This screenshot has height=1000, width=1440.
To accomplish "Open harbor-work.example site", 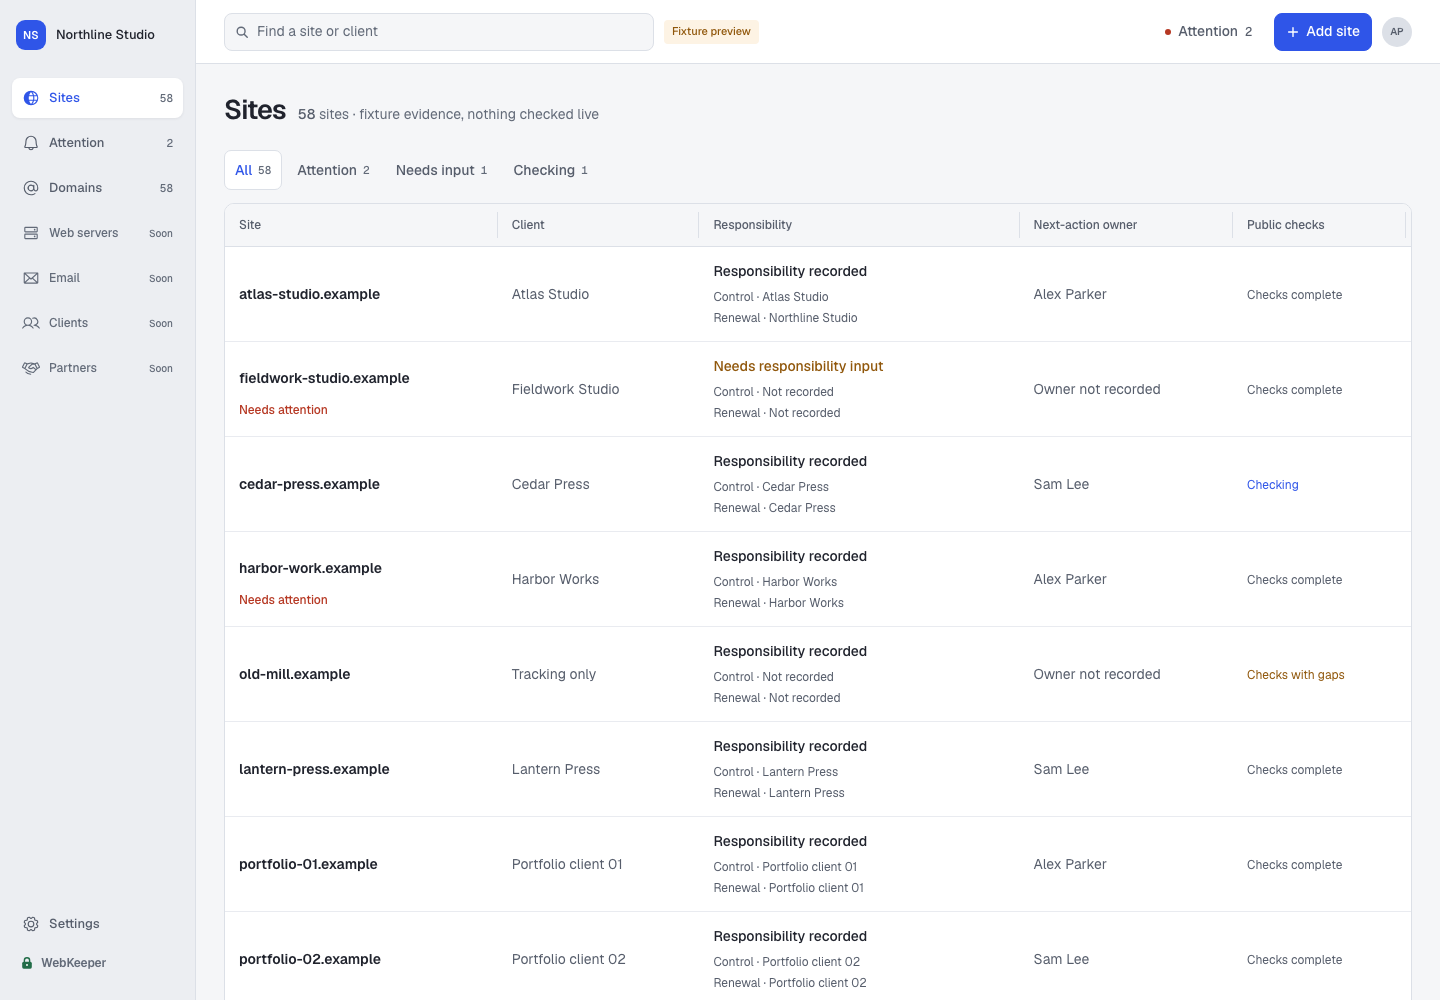I will tap(310, 568).
